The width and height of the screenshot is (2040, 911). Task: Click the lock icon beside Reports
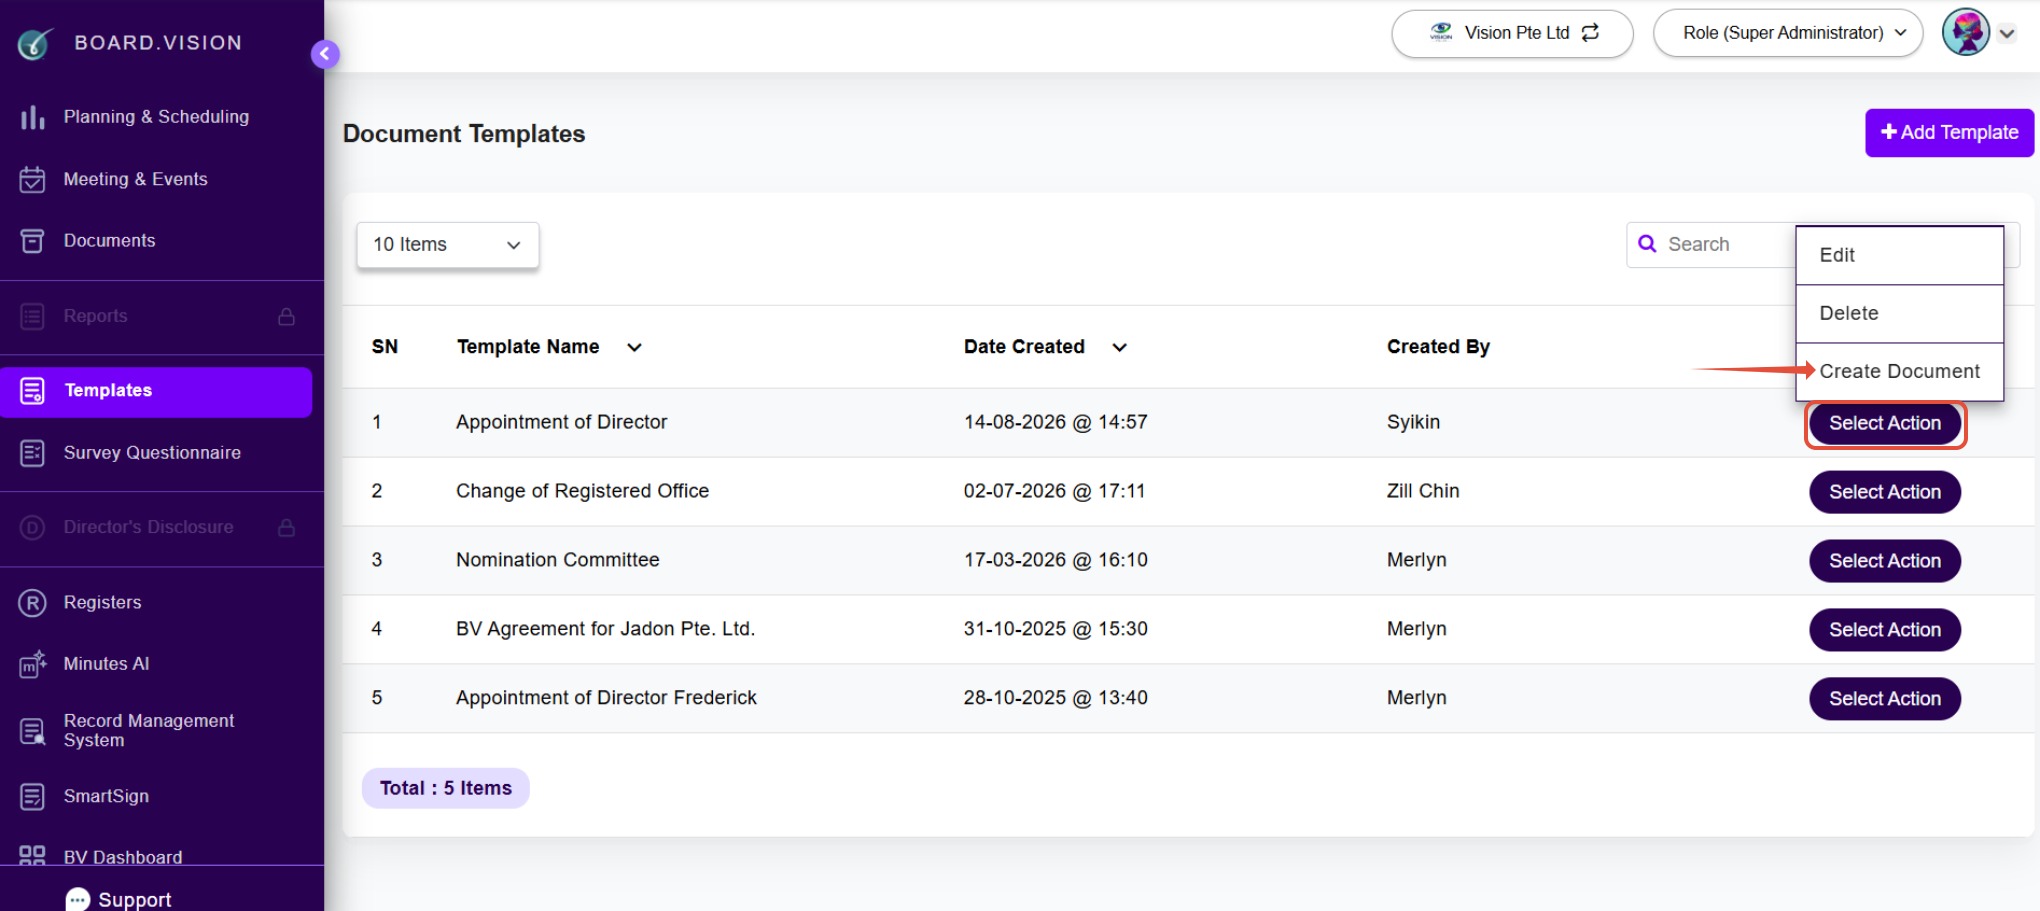pyautogui.click(x=286, y=316)
